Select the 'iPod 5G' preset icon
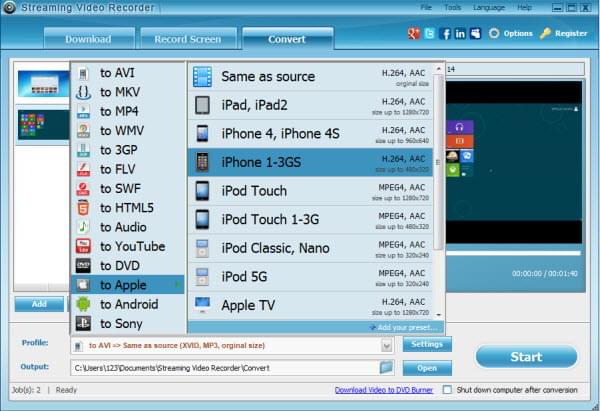600x411 pixels. click(x=202, y=277)
